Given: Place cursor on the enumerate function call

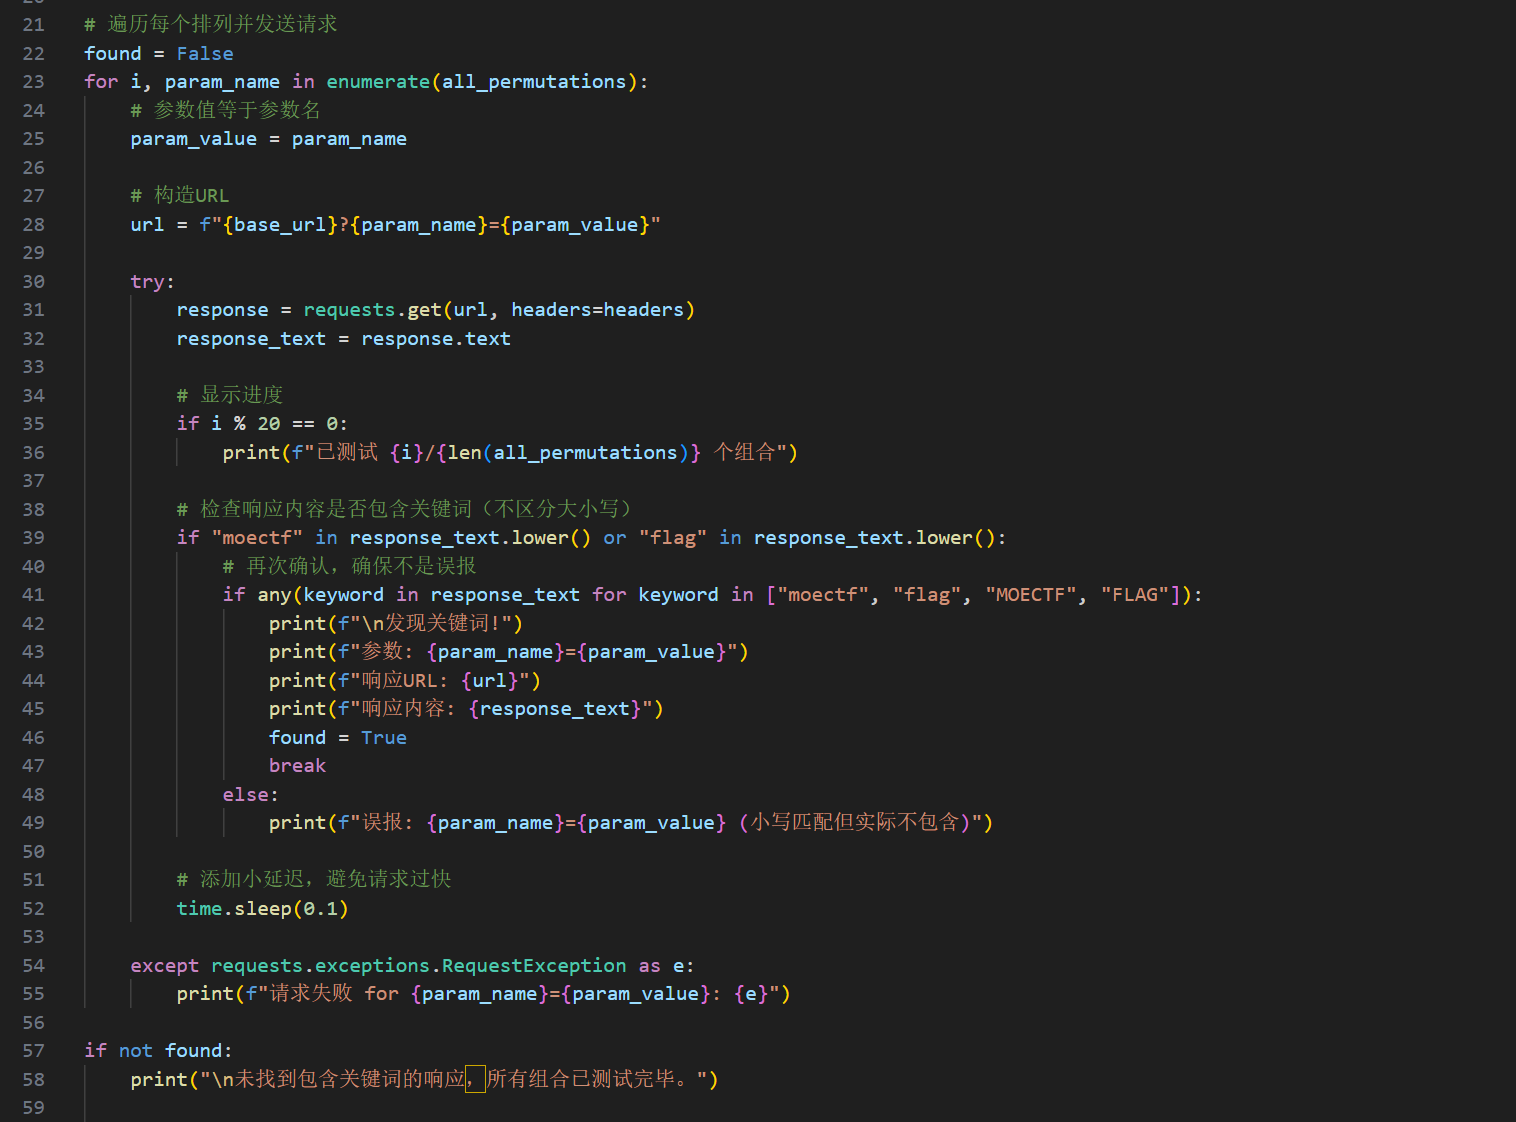Looking at the screenshot, I should point(378,82).
